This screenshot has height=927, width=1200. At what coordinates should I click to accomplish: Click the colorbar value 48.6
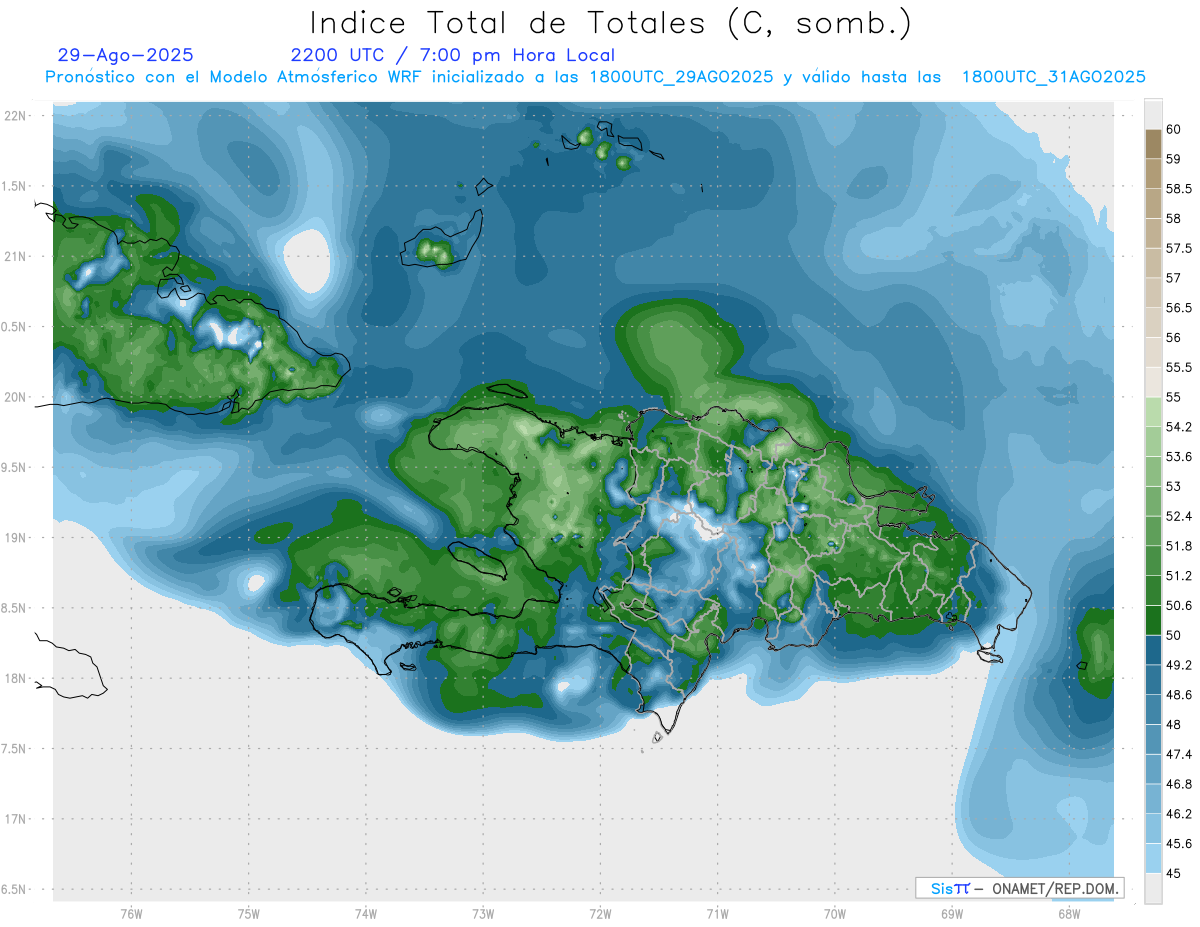1179,695
